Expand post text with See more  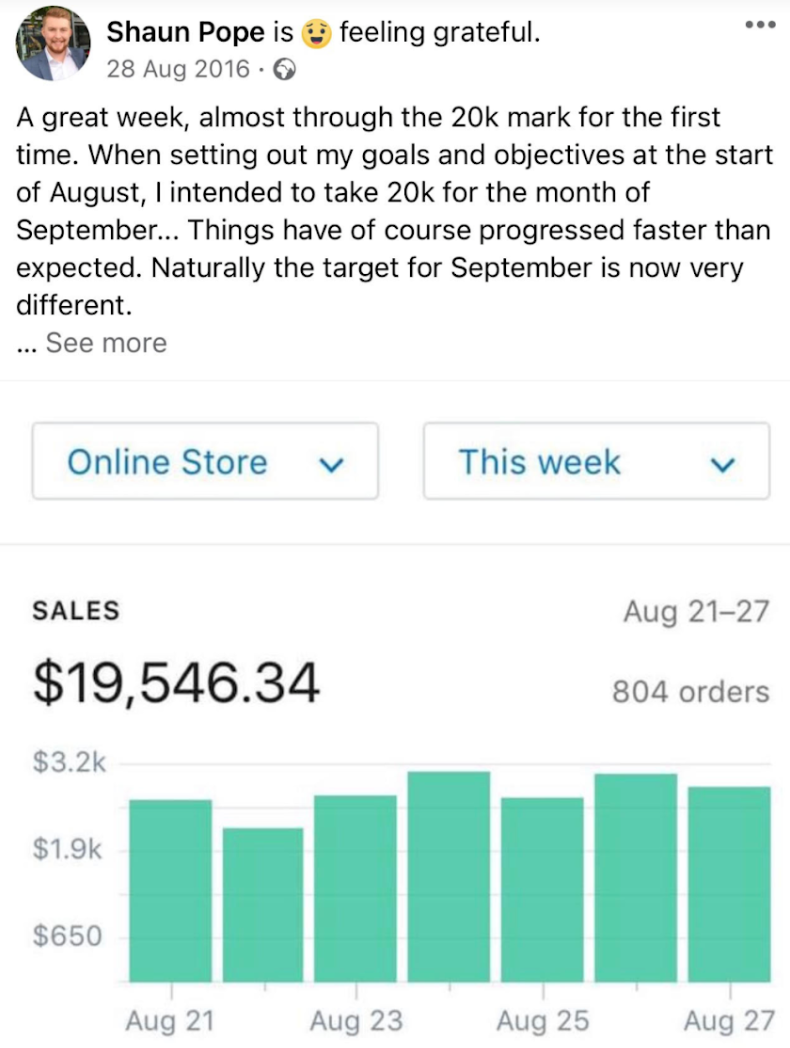[106, 343]
